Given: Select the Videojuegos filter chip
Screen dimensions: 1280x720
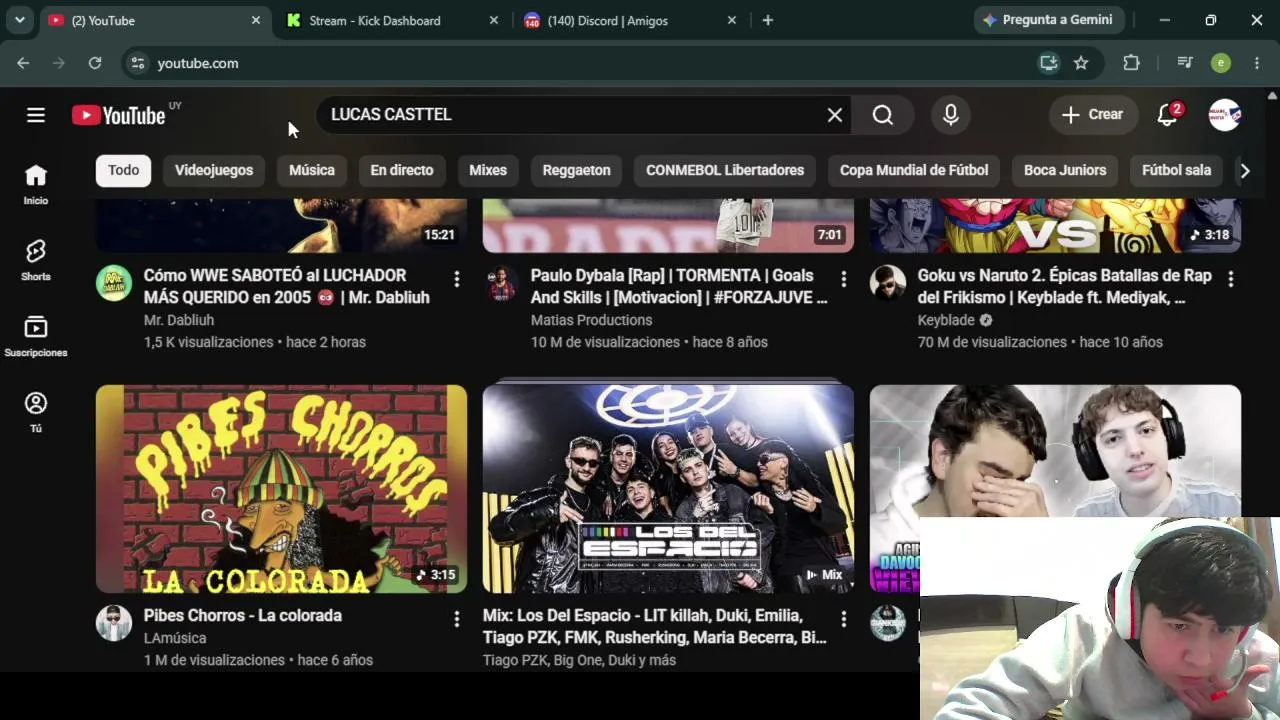Looking at the screenshot, I should [x=214, y=170].
